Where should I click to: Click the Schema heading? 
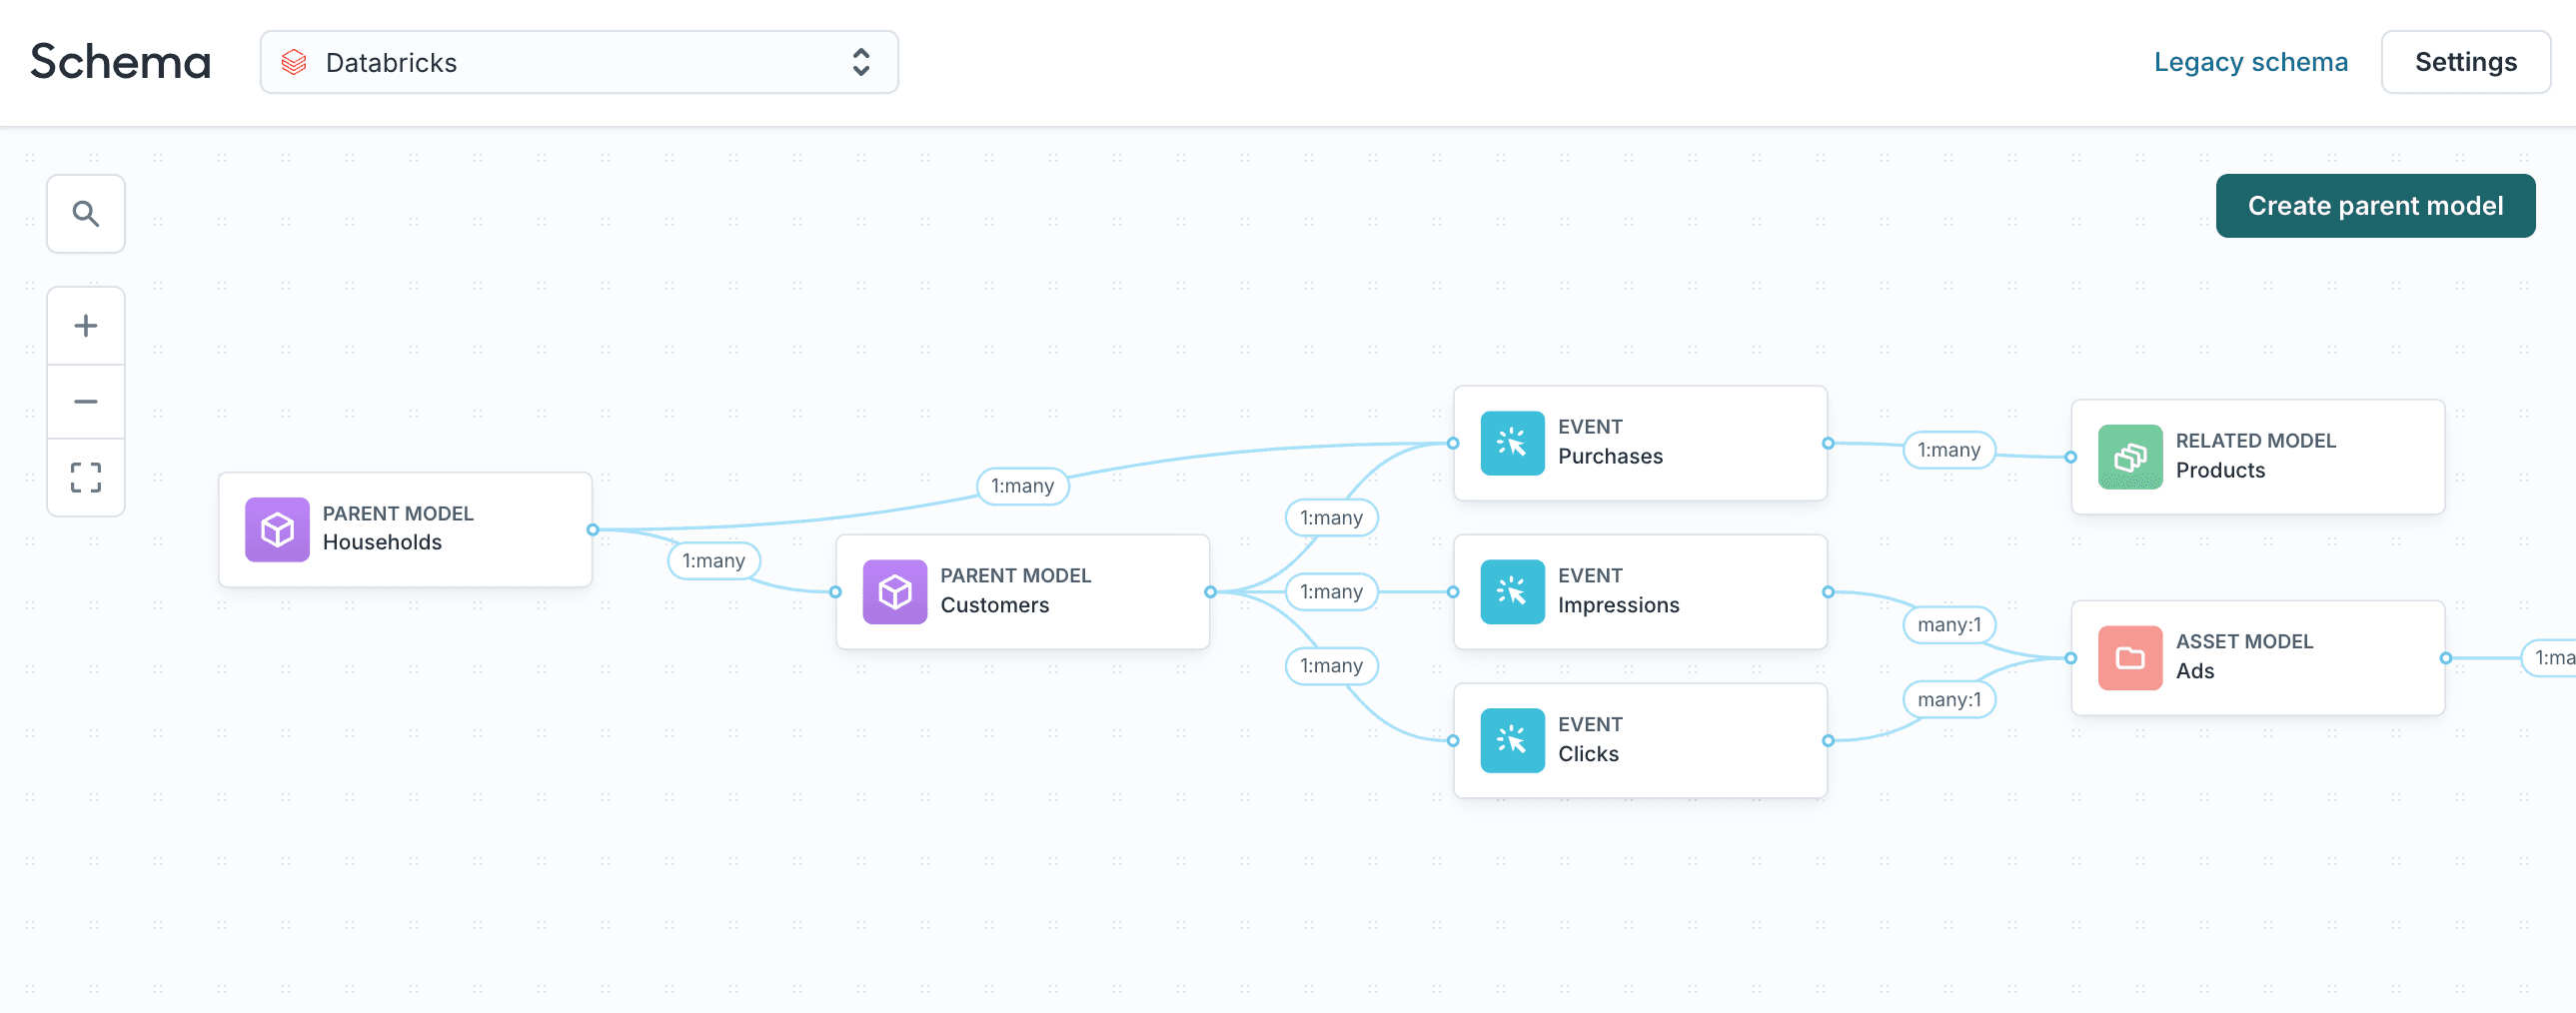coord(120,62)
